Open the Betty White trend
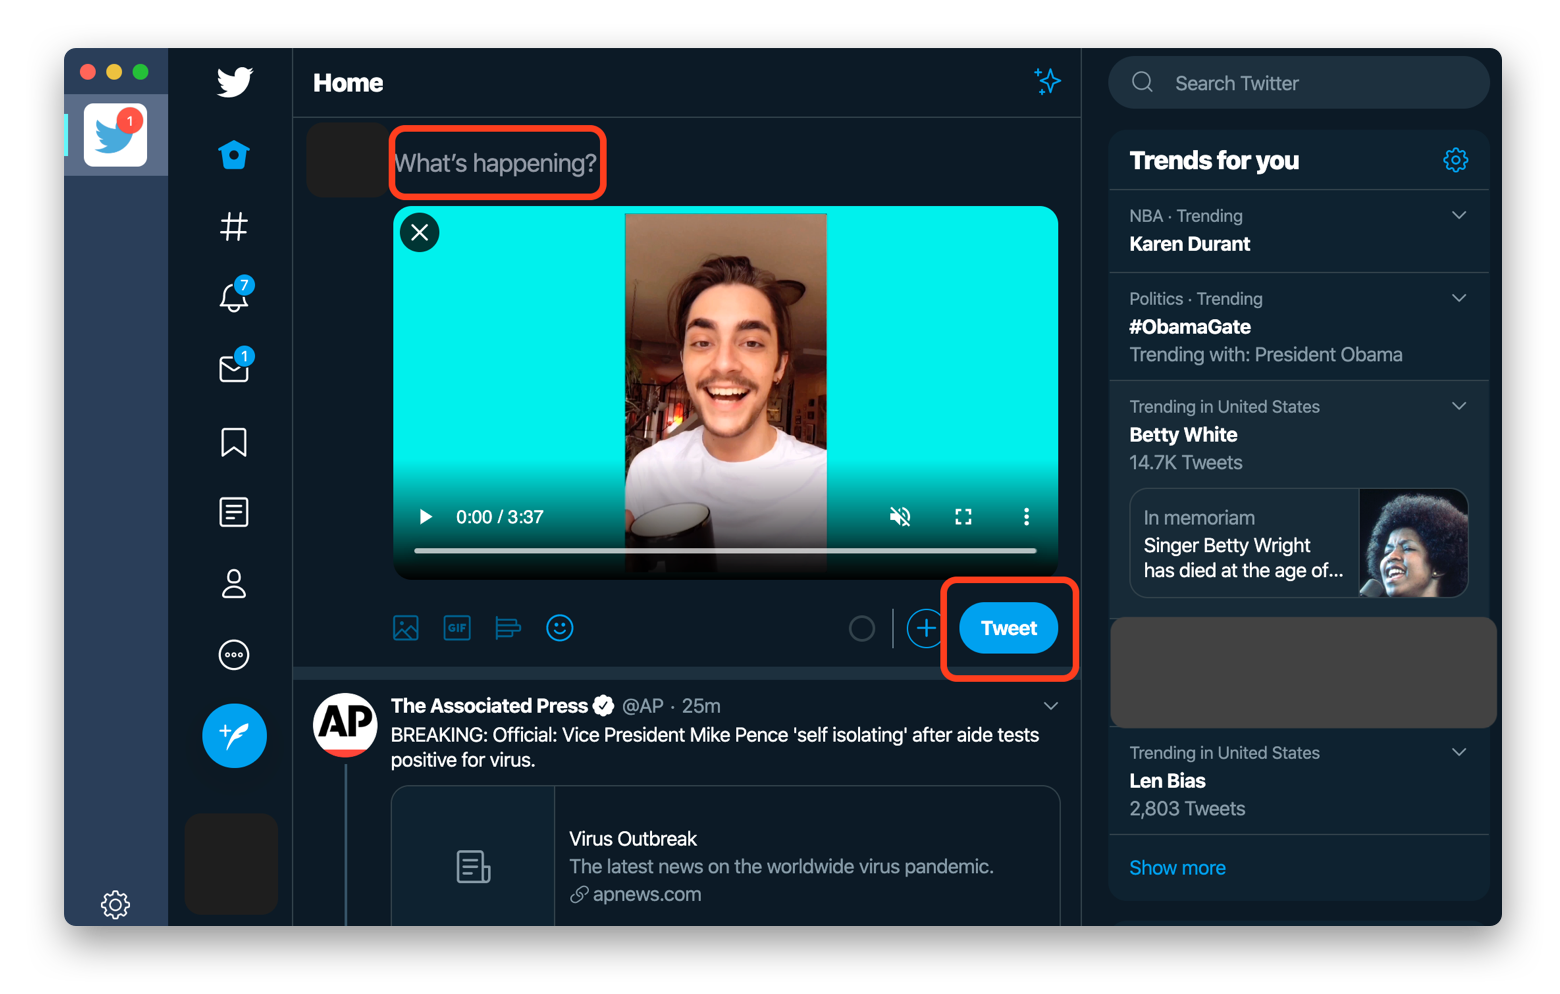 [x=1183, y=435]
